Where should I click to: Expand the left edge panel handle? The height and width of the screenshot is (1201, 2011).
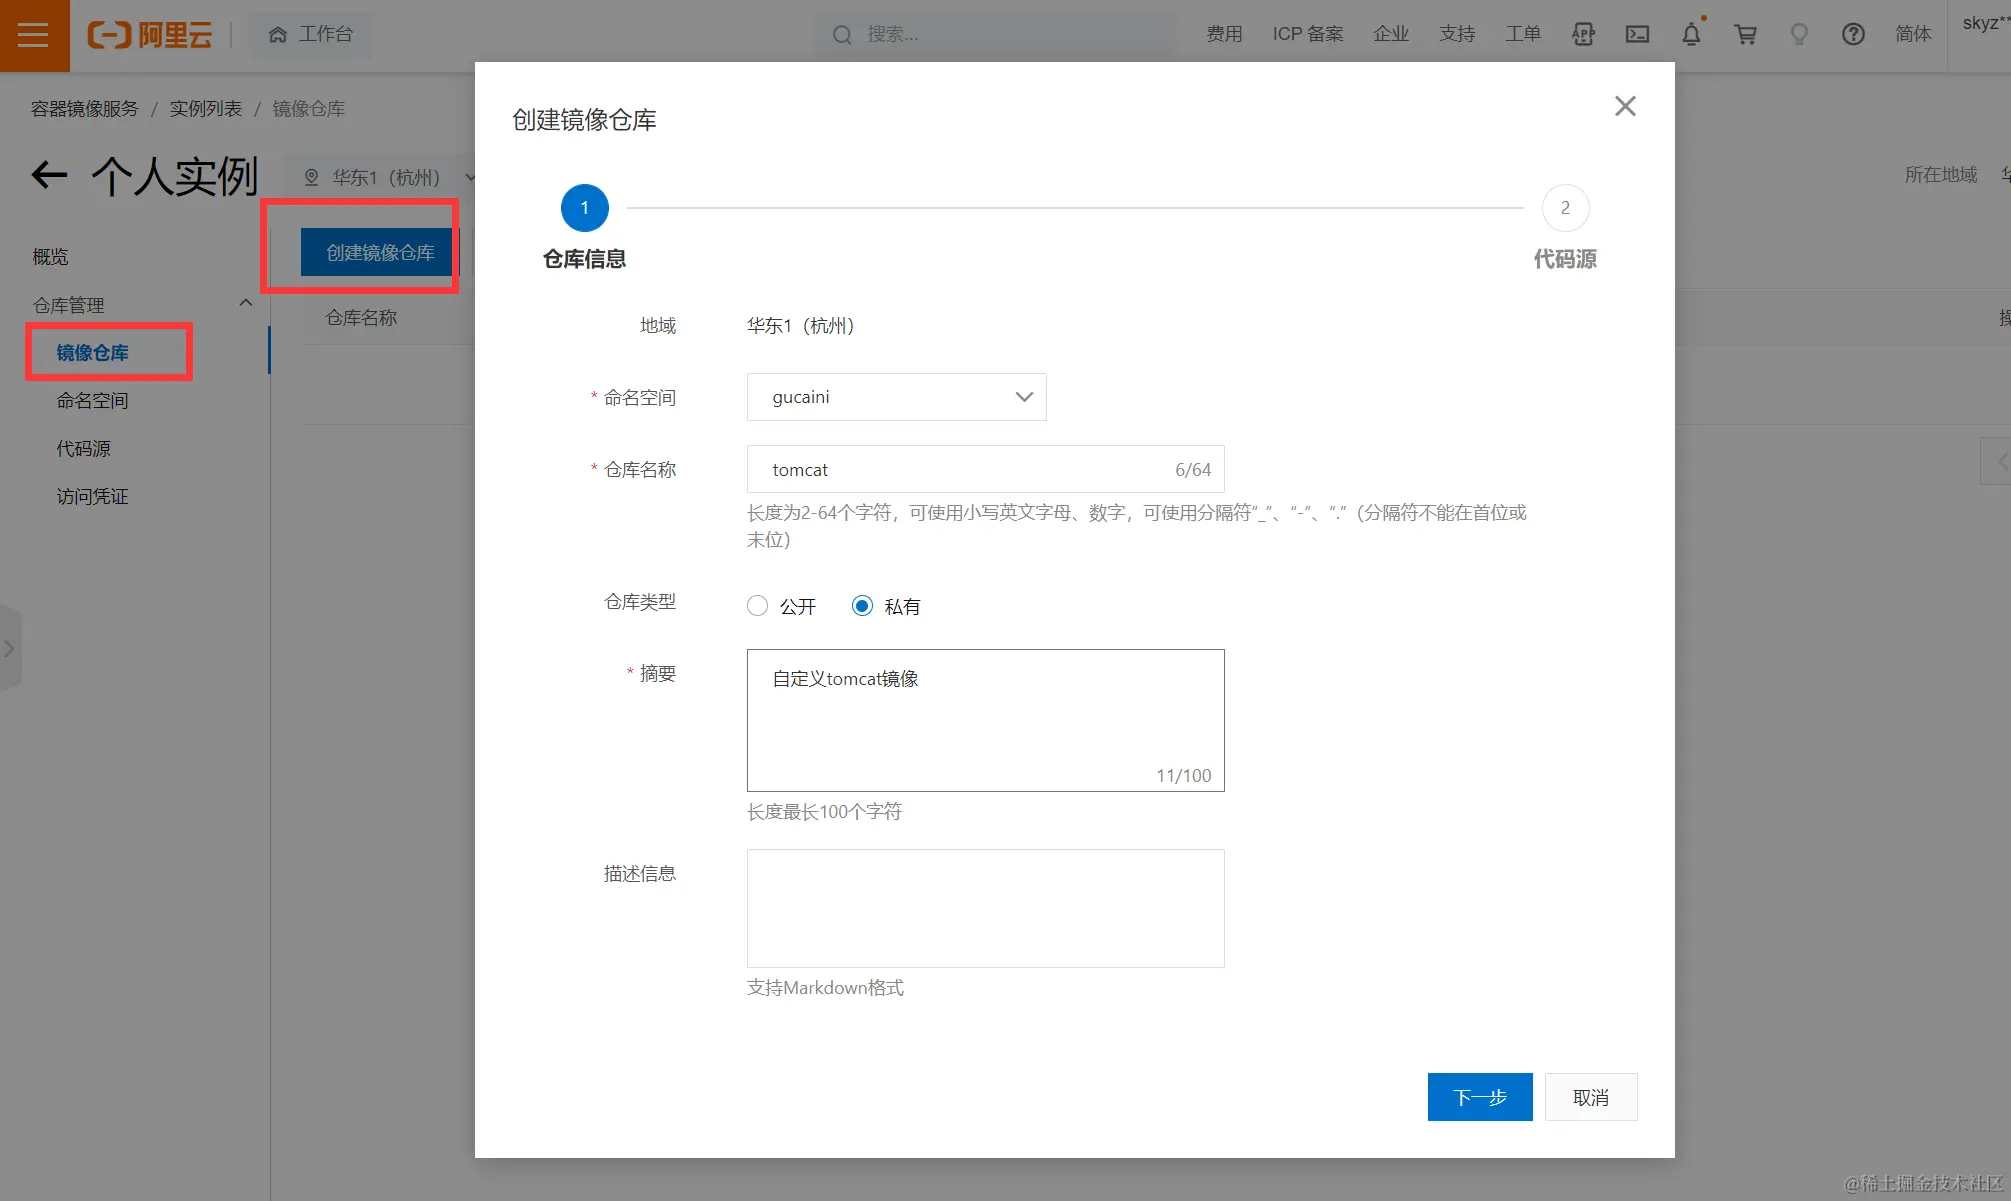click(x=10, y=648)
